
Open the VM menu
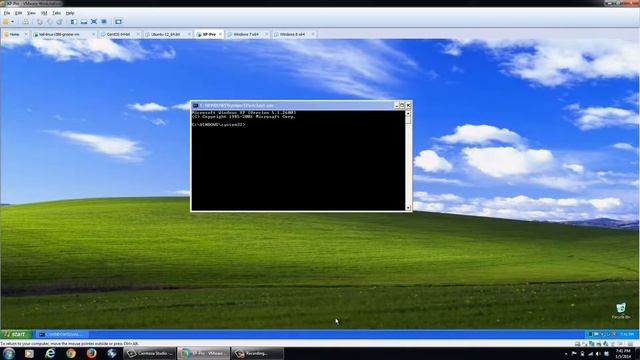click(44, 13)
